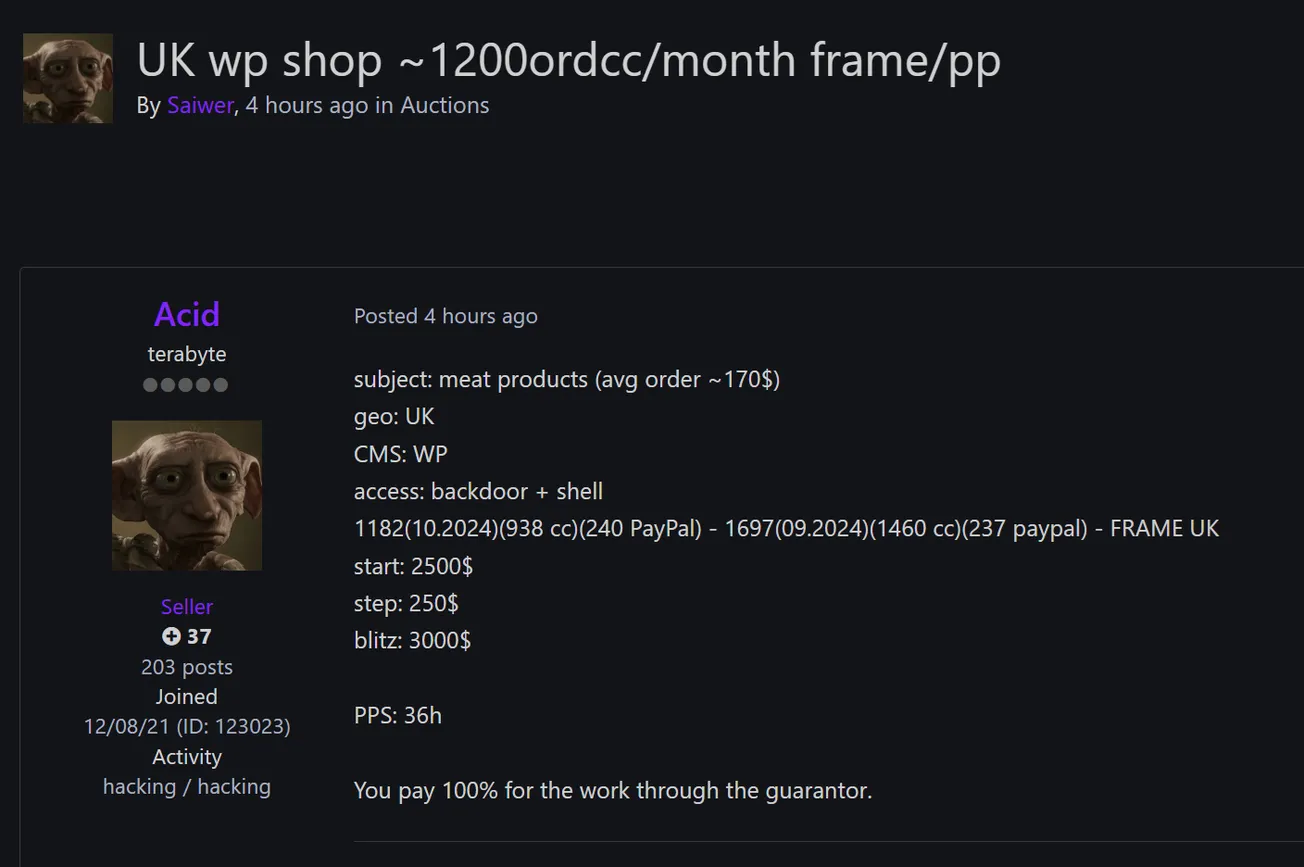Click the guarantor payment sentence
Image resolution: width=1304 pixels, height=867 pixels.
pos(613,791)
